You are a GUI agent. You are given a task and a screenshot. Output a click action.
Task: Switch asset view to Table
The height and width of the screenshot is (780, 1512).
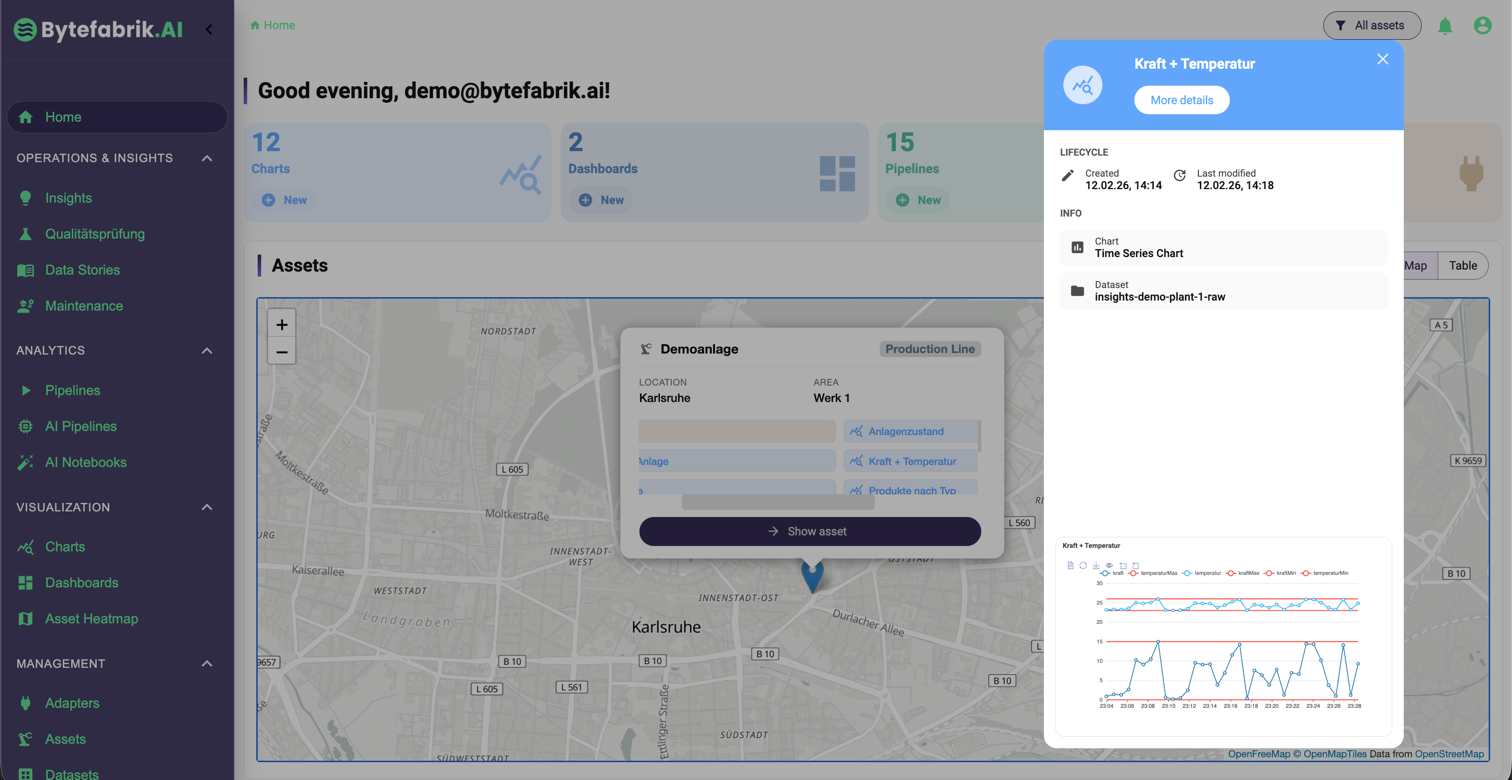point(1462,265)
